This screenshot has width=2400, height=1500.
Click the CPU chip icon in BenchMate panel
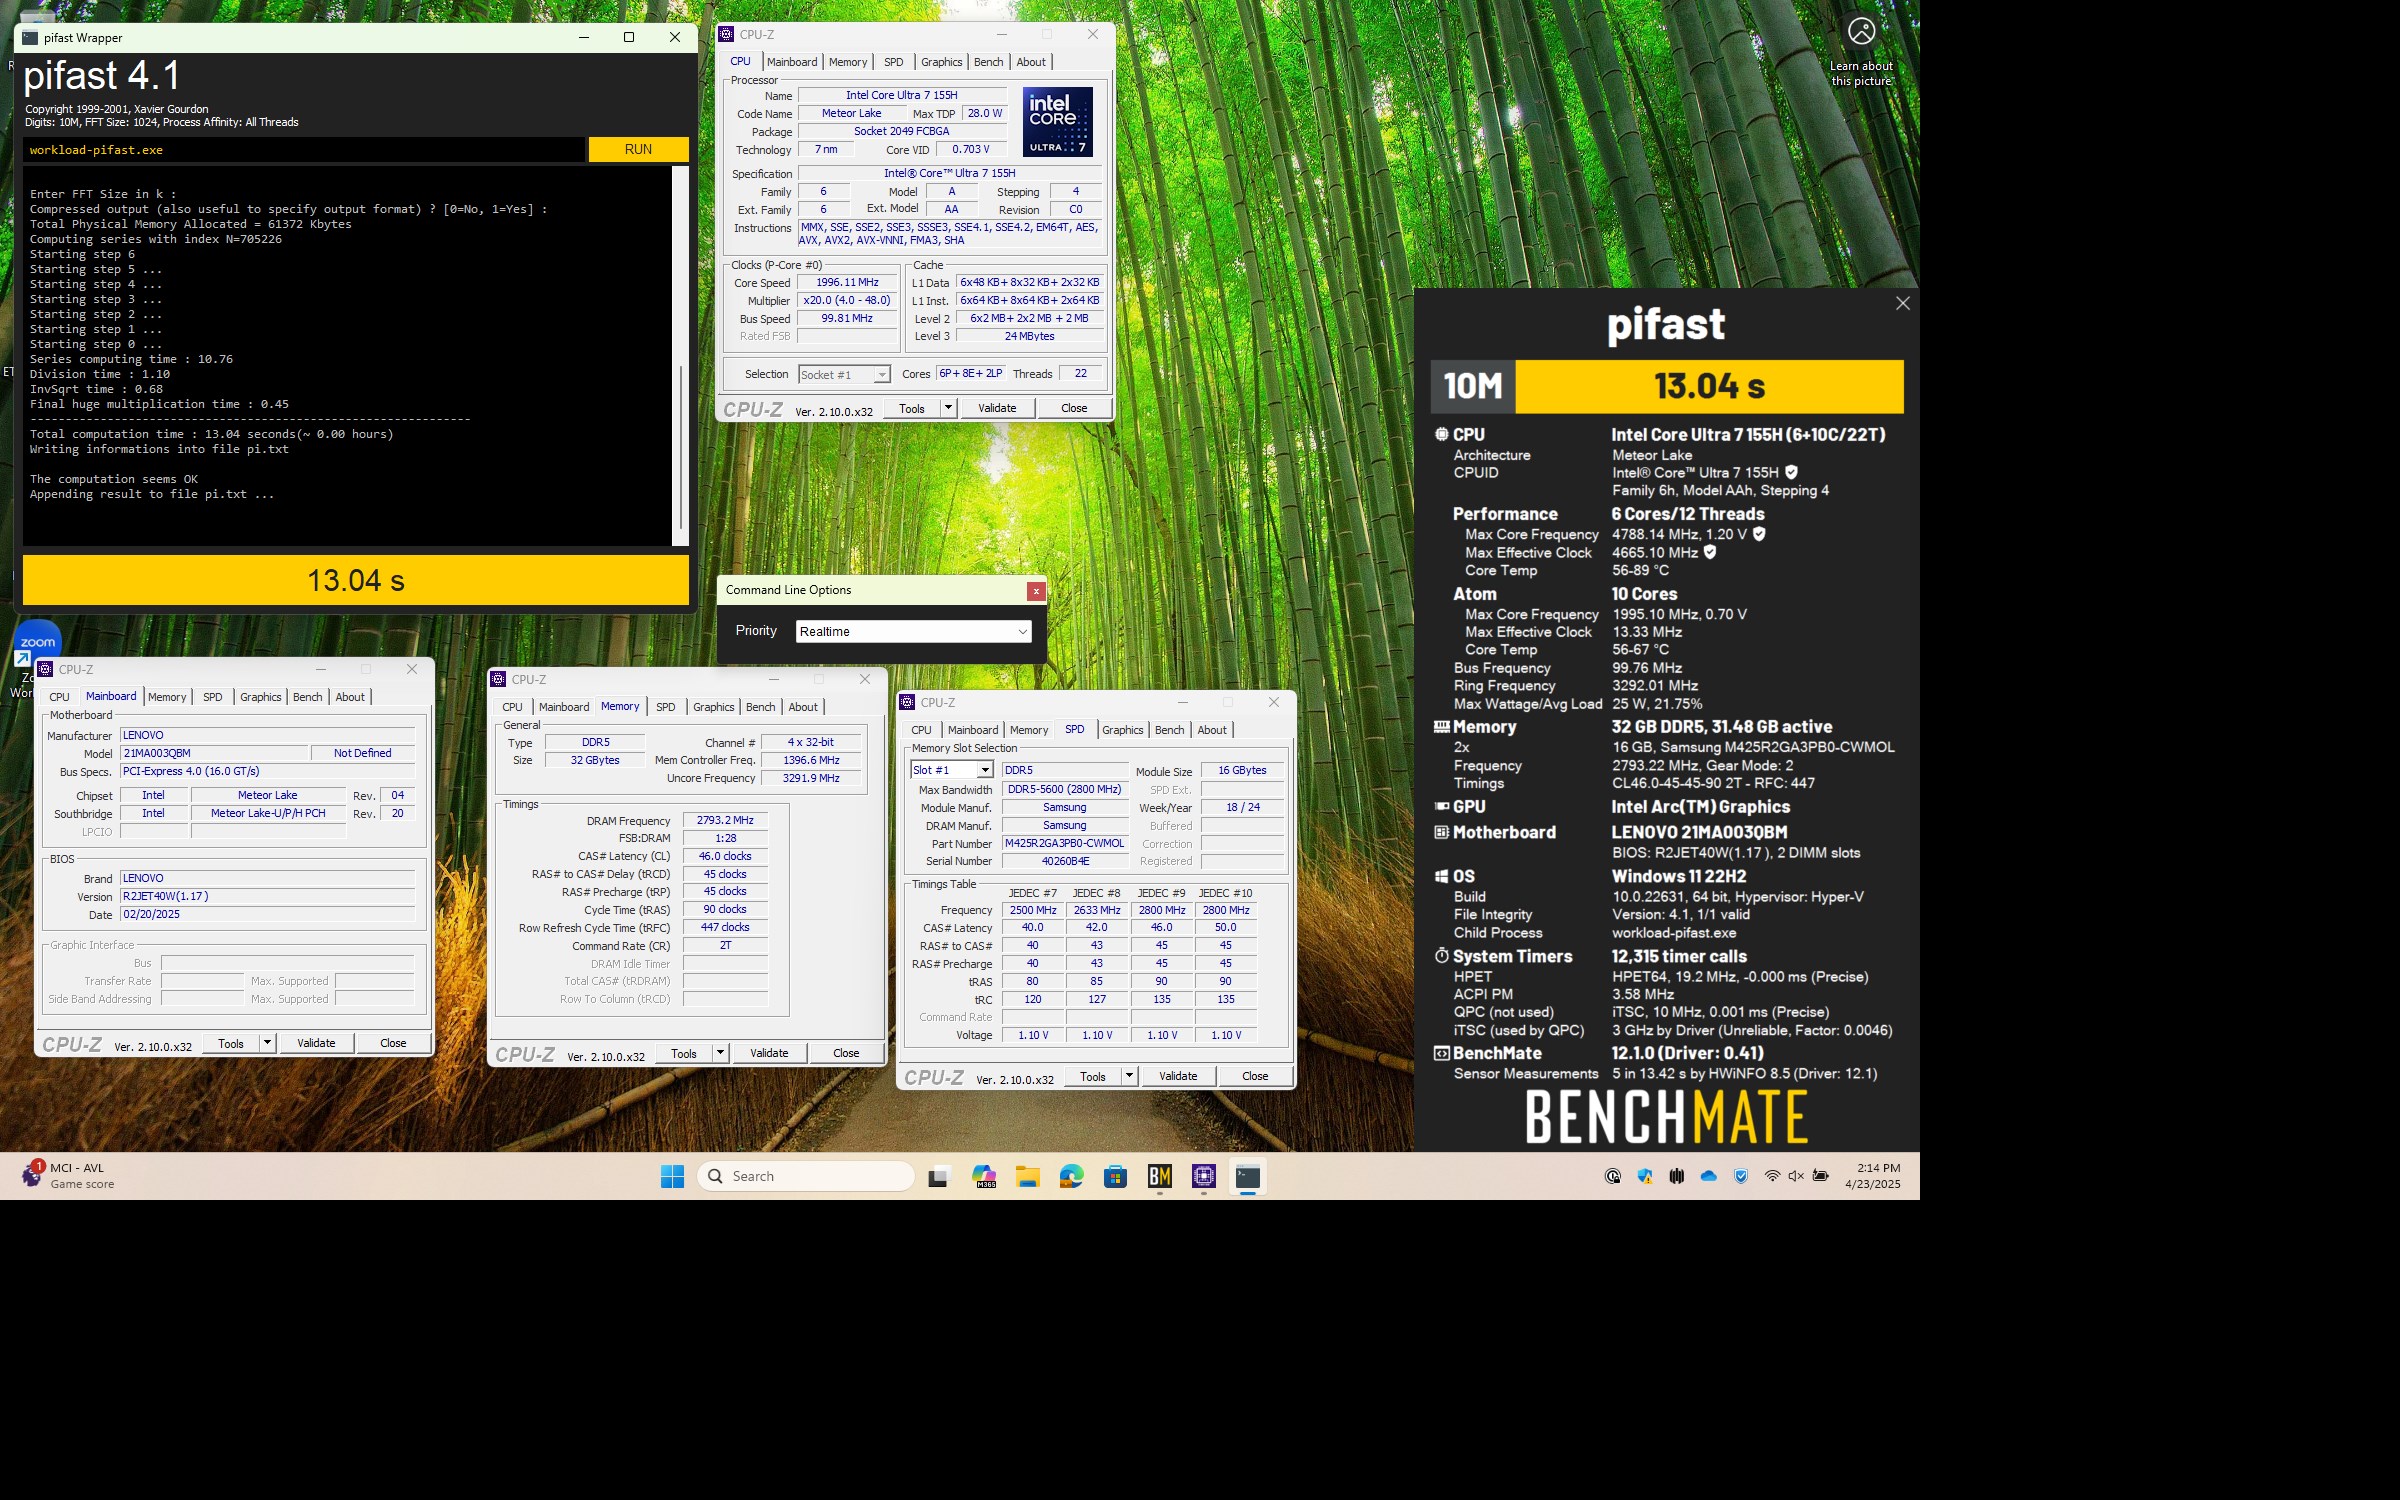pyautogui.click(x=1441, y=434)
